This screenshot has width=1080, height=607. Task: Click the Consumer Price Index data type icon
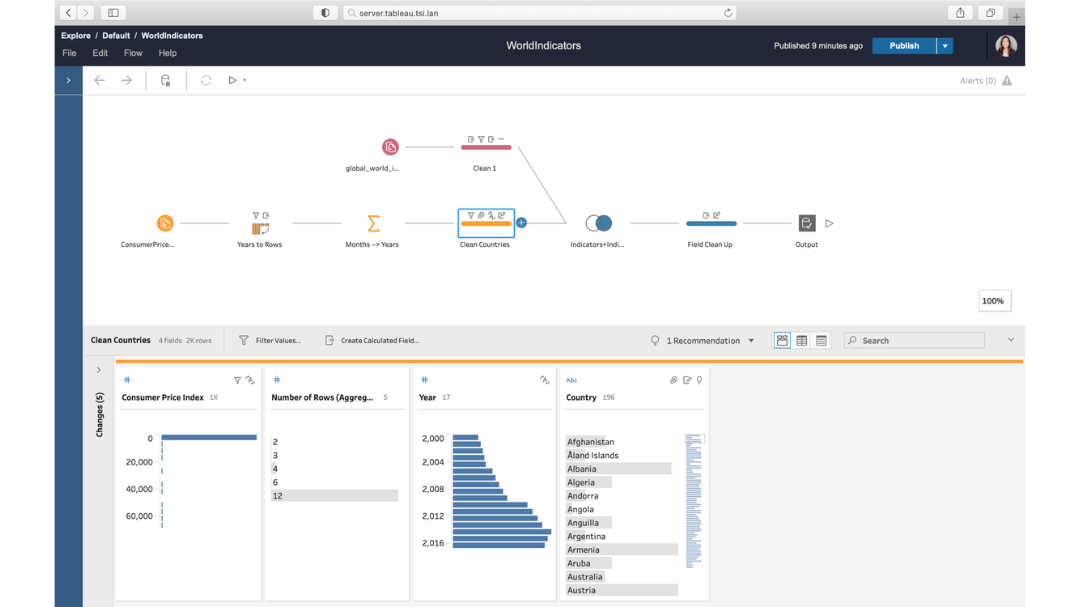127,380
